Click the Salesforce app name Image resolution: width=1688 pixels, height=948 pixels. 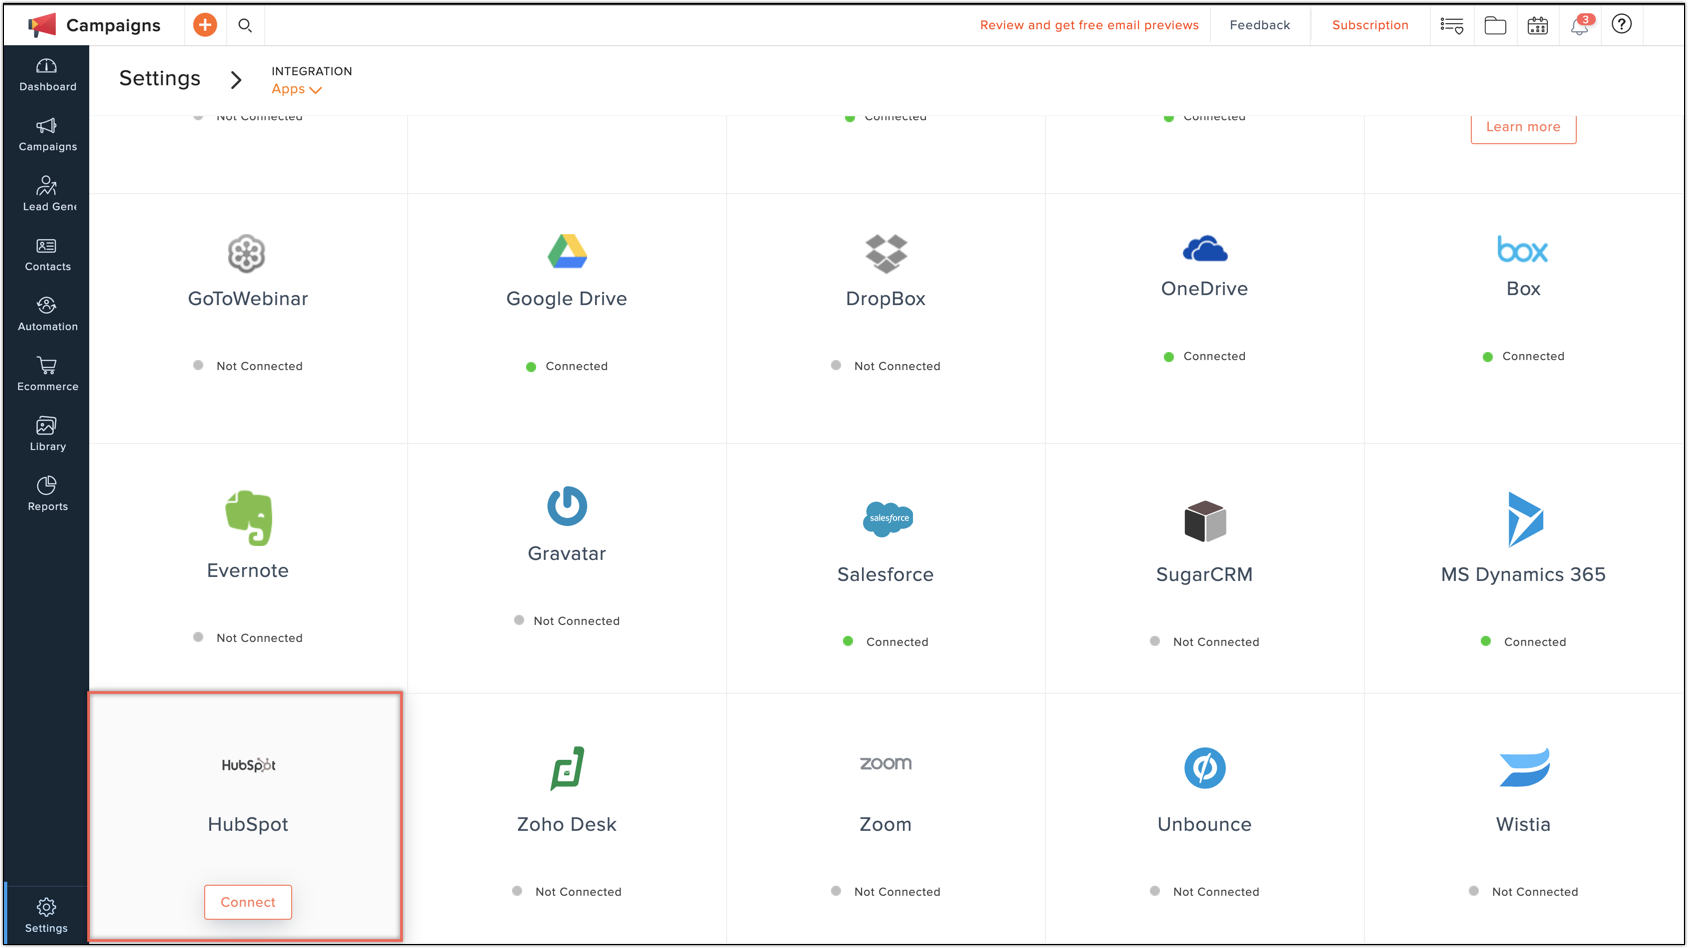click(x=886, y=574)
